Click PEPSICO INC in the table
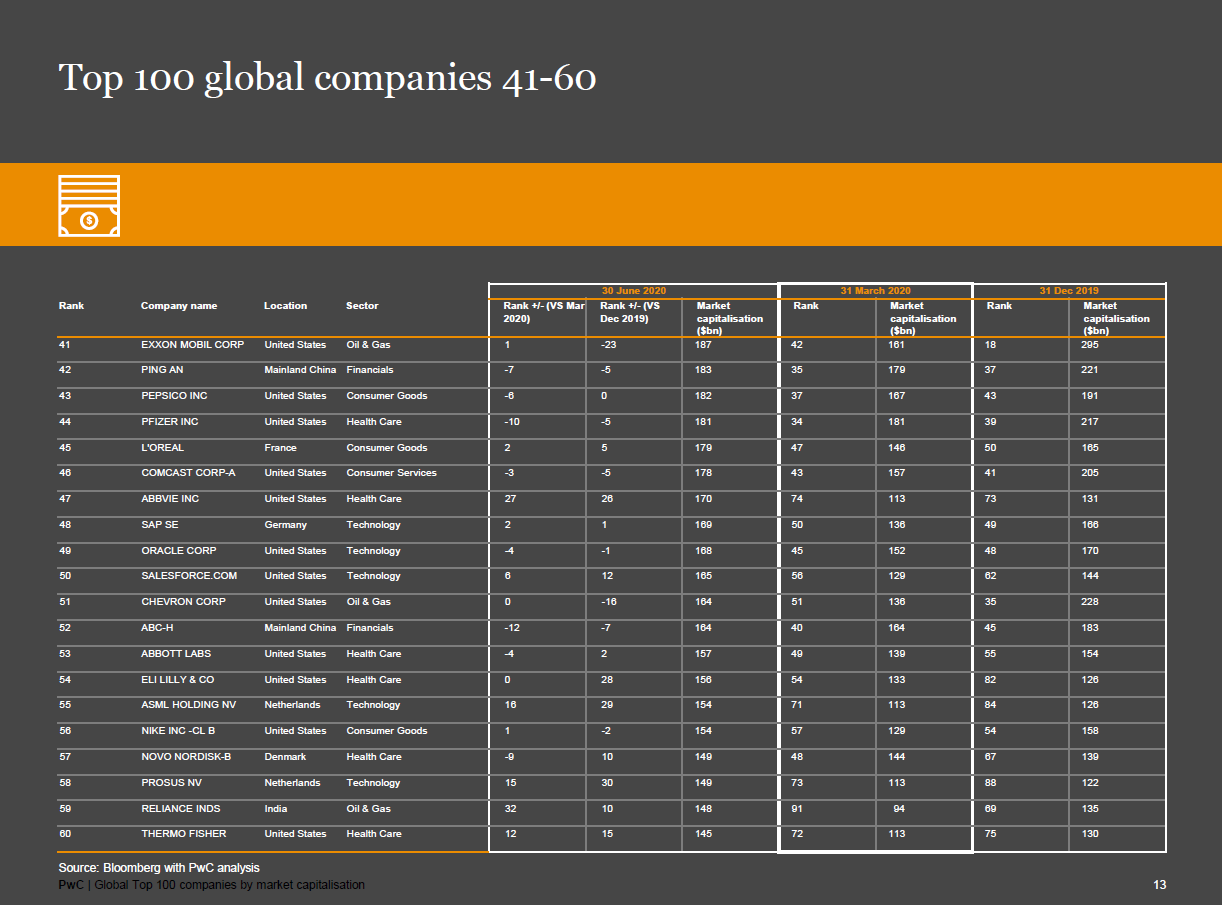The width and height of the screenshot is (1222, 905). tap(174, 396)
